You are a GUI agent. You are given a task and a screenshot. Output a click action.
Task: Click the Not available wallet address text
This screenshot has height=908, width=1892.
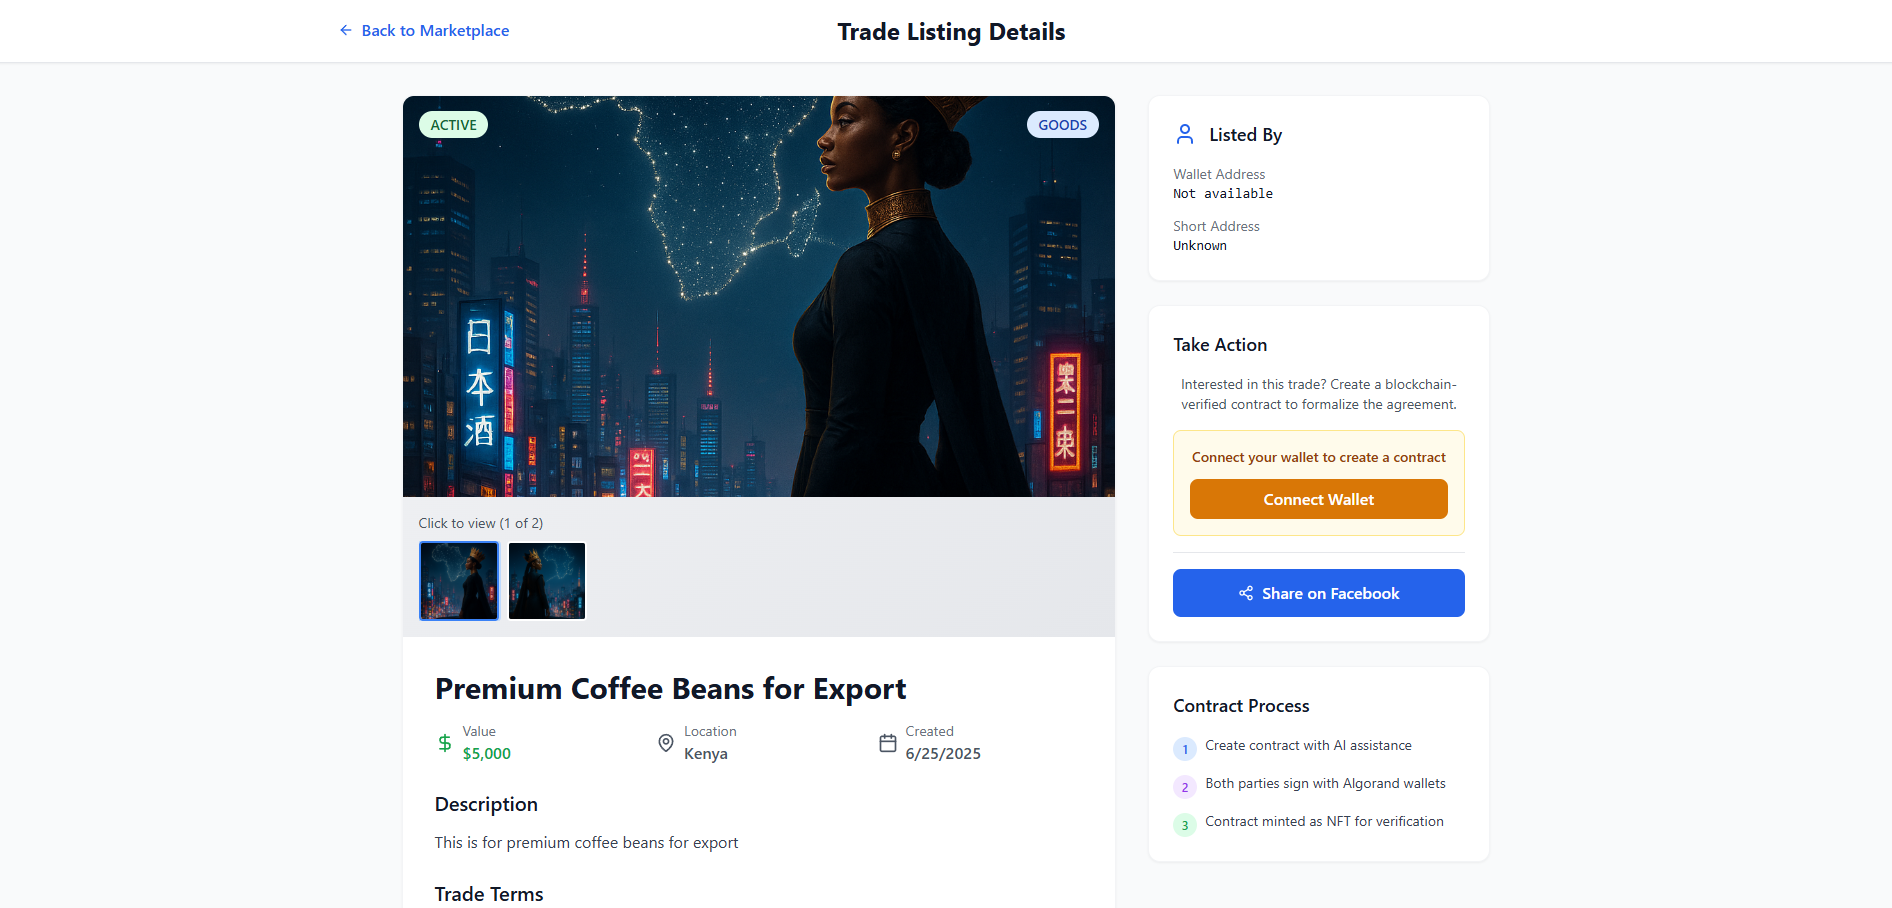click(x=1223, y=194)
